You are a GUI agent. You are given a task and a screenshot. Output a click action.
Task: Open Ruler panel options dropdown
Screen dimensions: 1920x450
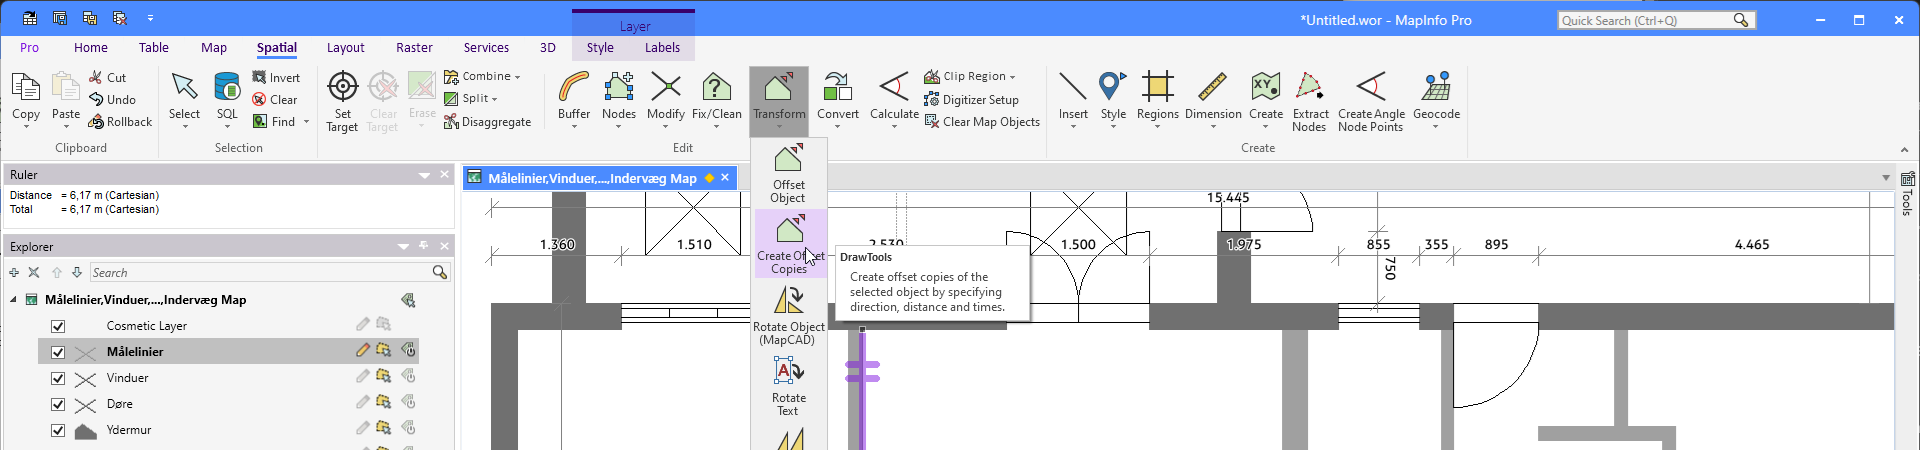pyautogui.click(x=424, y=175)
